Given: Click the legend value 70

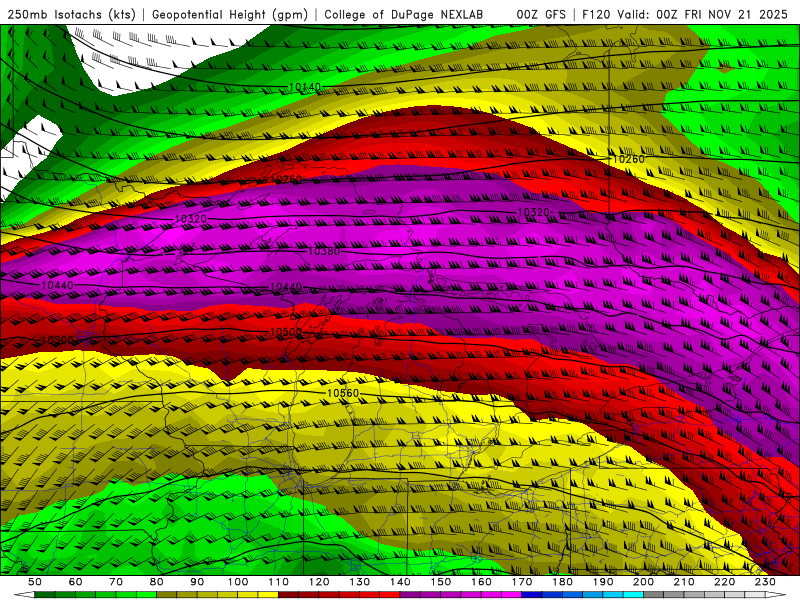Looking at the screenshot, I should (116, 582).
